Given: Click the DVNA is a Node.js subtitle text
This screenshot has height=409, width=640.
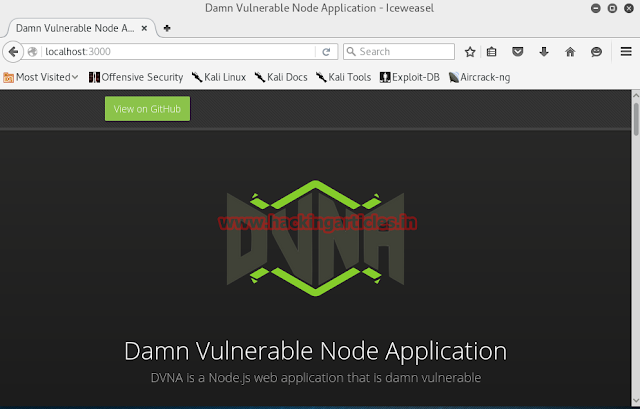Looking at the screenshot, I should click(316, 378).
